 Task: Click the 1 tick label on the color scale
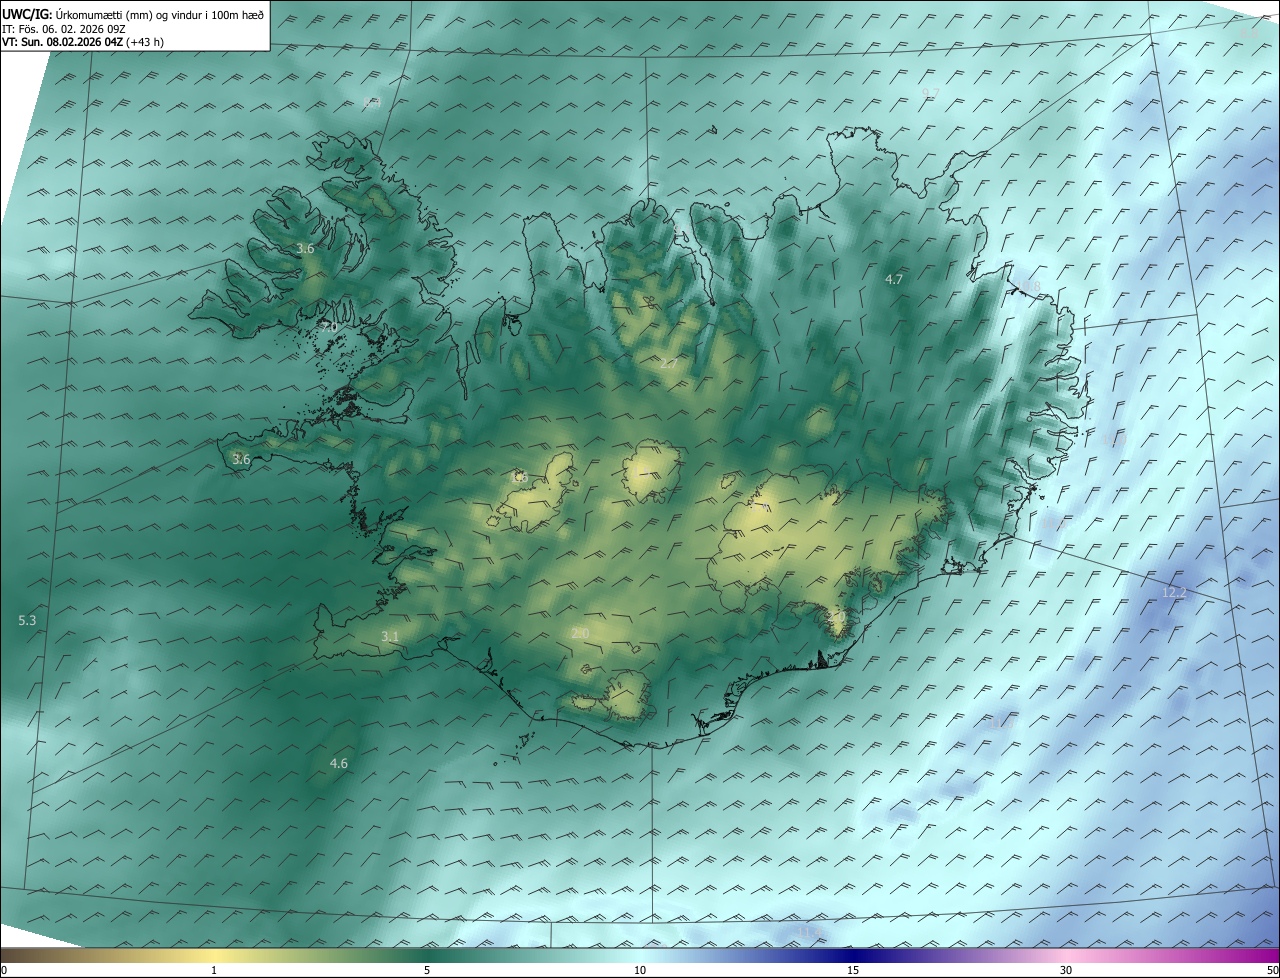point(214,971)
